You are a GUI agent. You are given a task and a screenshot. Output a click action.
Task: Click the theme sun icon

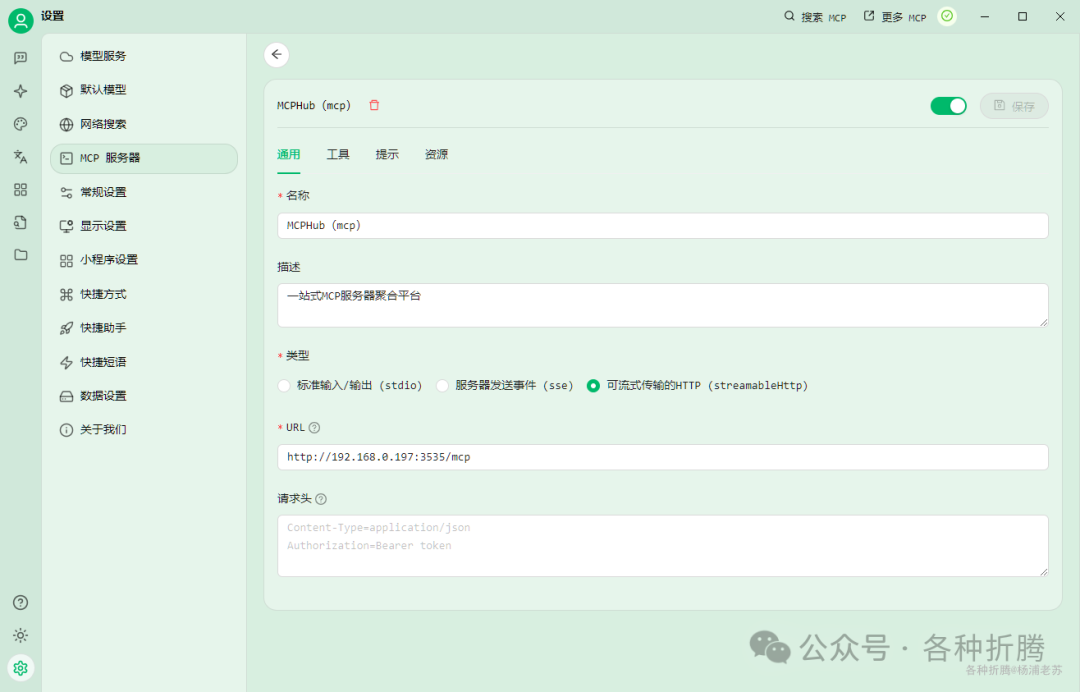20,635
